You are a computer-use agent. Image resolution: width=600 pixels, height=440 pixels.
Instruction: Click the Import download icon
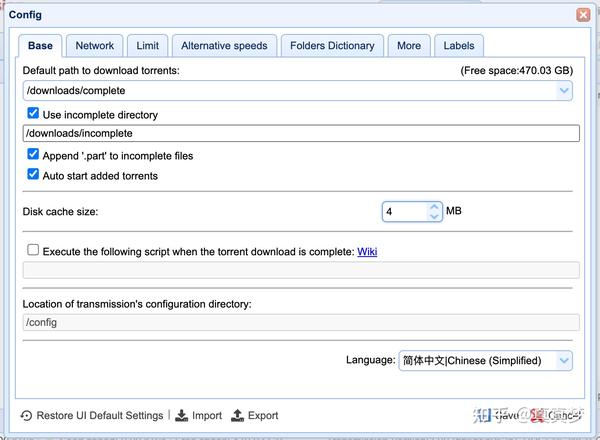[x=181, y=415]
